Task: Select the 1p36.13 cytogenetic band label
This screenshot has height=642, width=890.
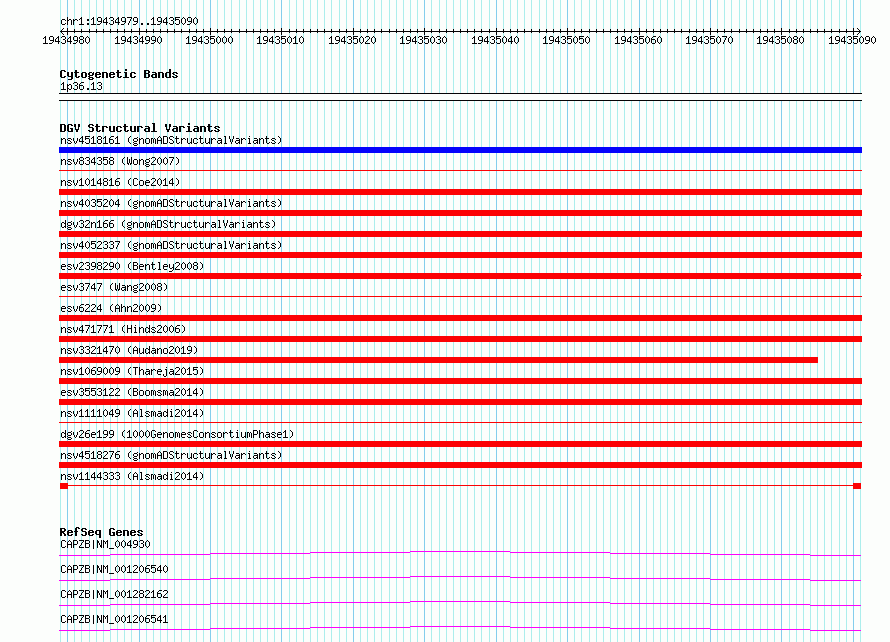Action: pos(81,87)
